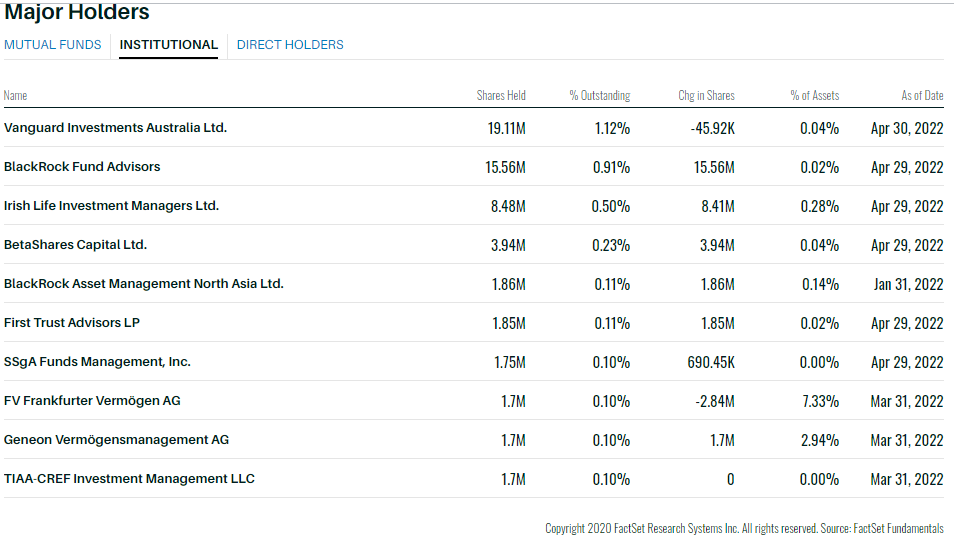The height and width of the screenshot is (539, 954).
Task: Click the Mar 31, 2022 date for TIAA-CREF
Action: pyautogui.click(x=907, y=479)
